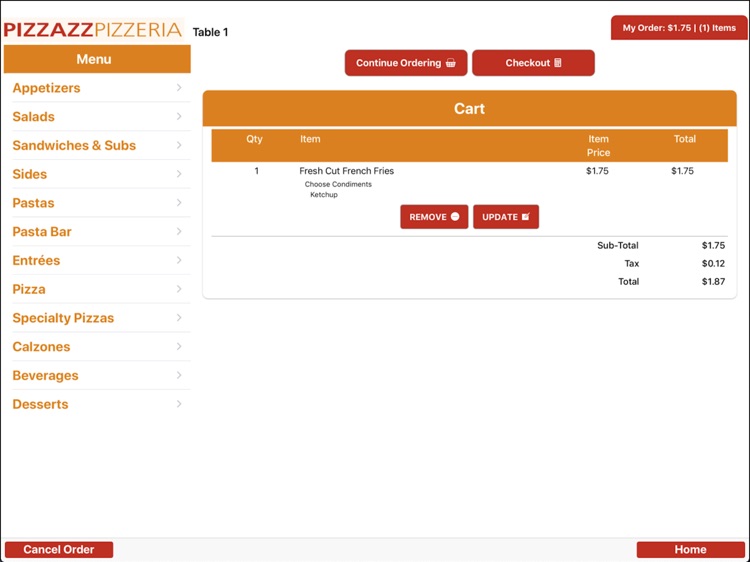Click the Table 1 label
Screen dimensions: 750x562
(x=210, y=32)
